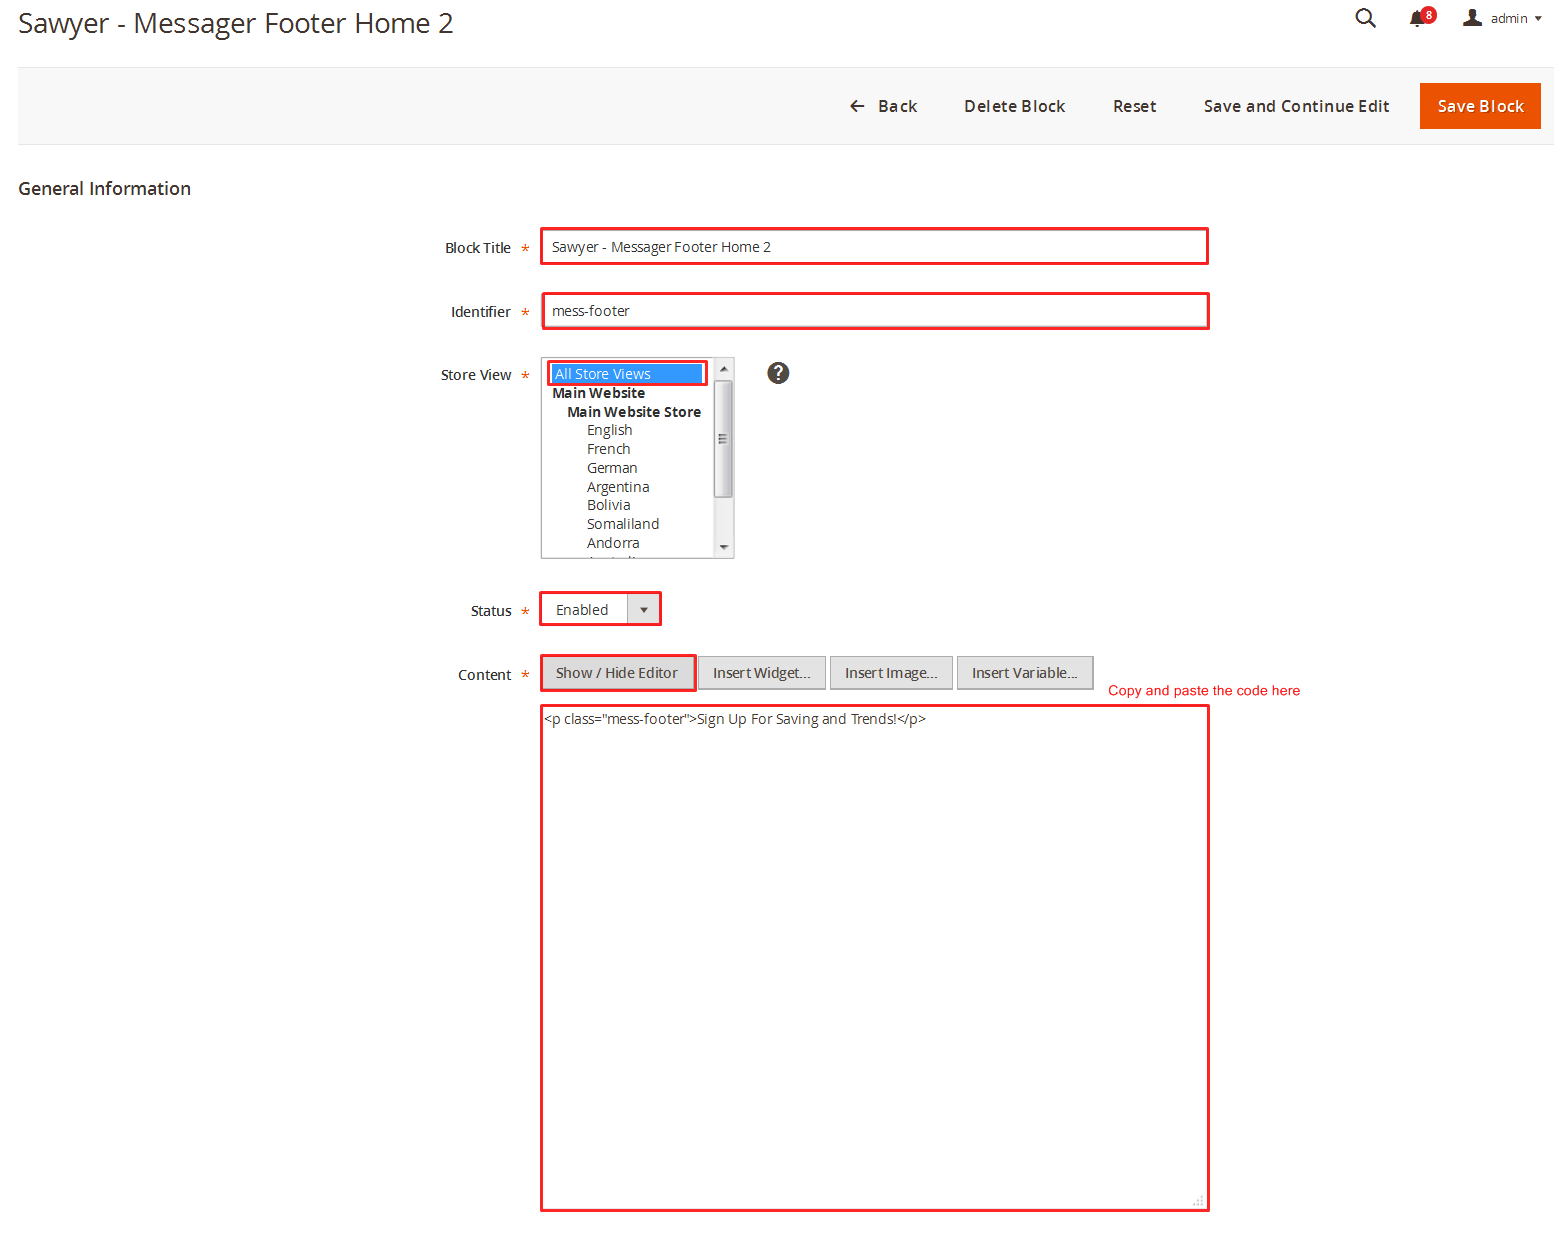This screenshot has width=1554, height=1257.
Task: Click the Insert Image button
Action: (x=891, y=673)
